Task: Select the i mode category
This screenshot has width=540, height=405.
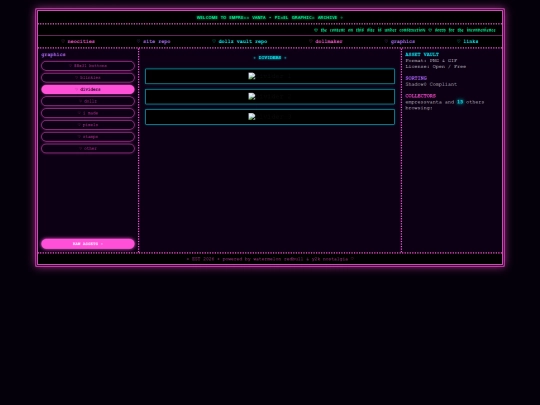Action: [88, 113]
